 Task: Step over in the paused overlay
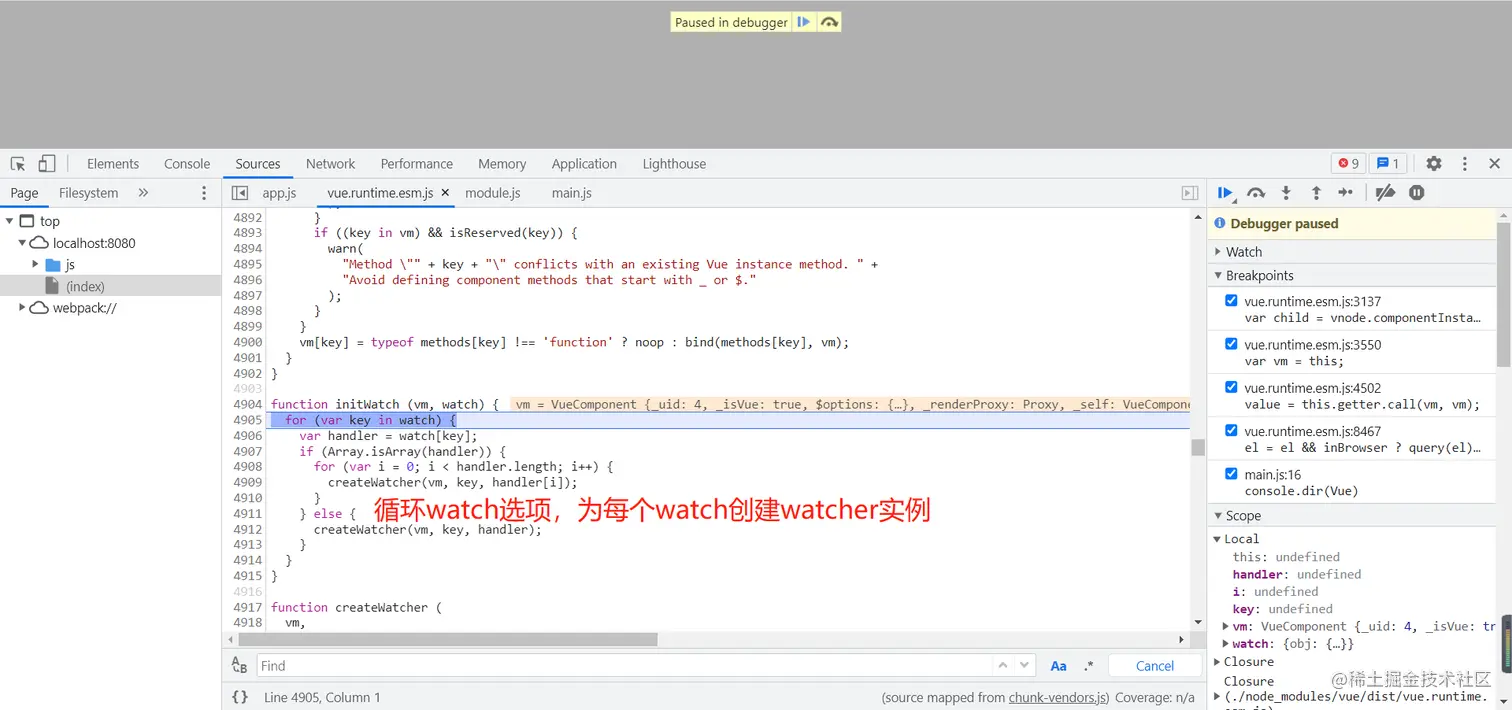[x=829, y=22]
